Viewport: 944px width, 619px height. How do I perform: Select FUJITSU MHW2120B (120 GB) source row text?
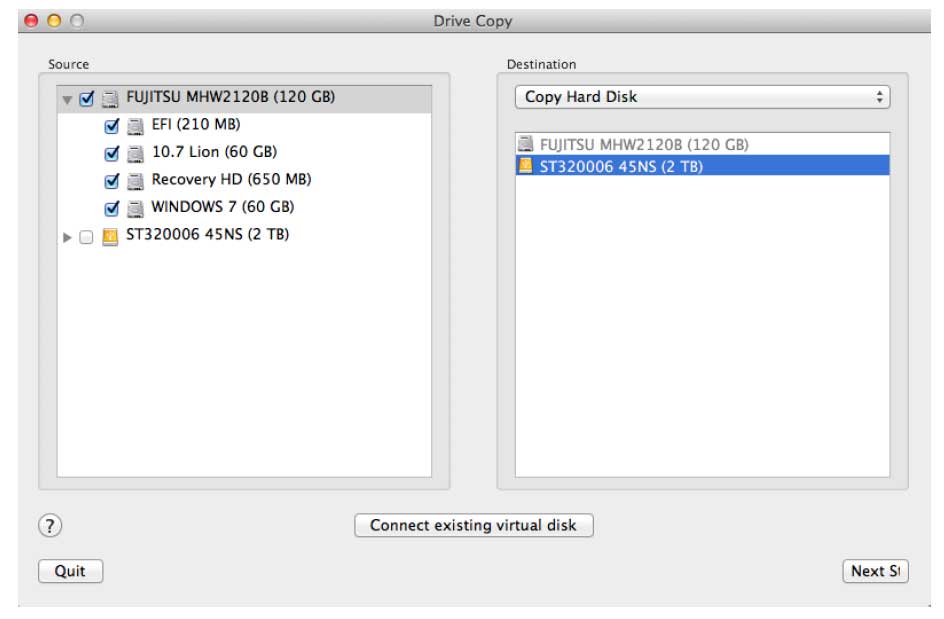231,97
